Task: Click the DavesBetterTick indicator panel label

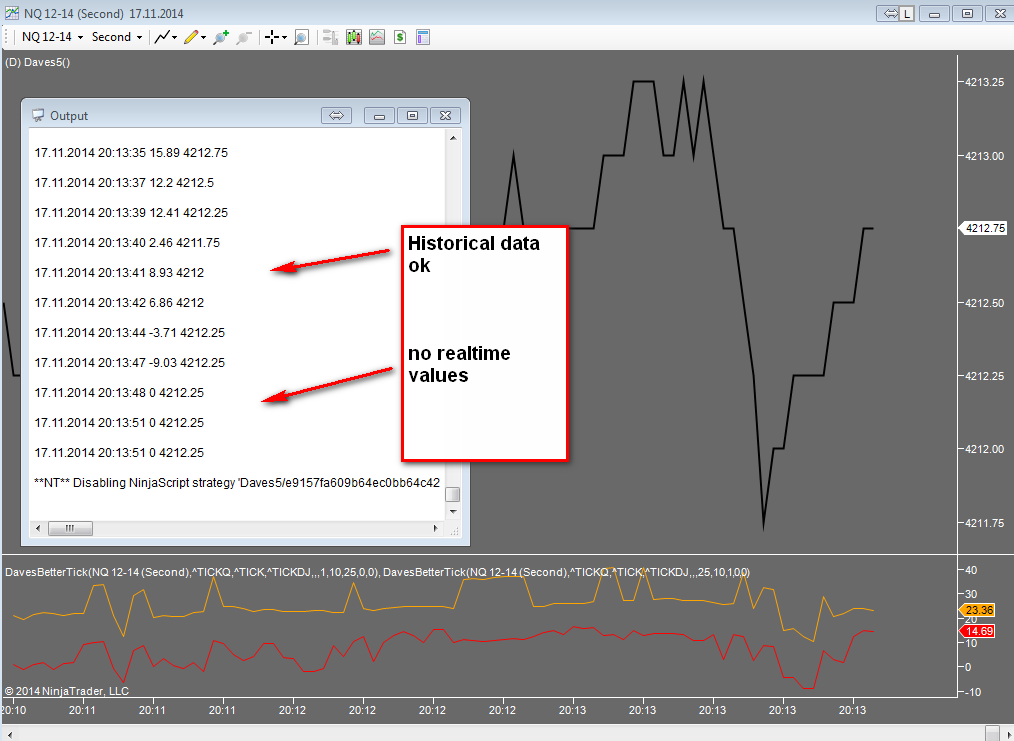Action: coord(378,572)
